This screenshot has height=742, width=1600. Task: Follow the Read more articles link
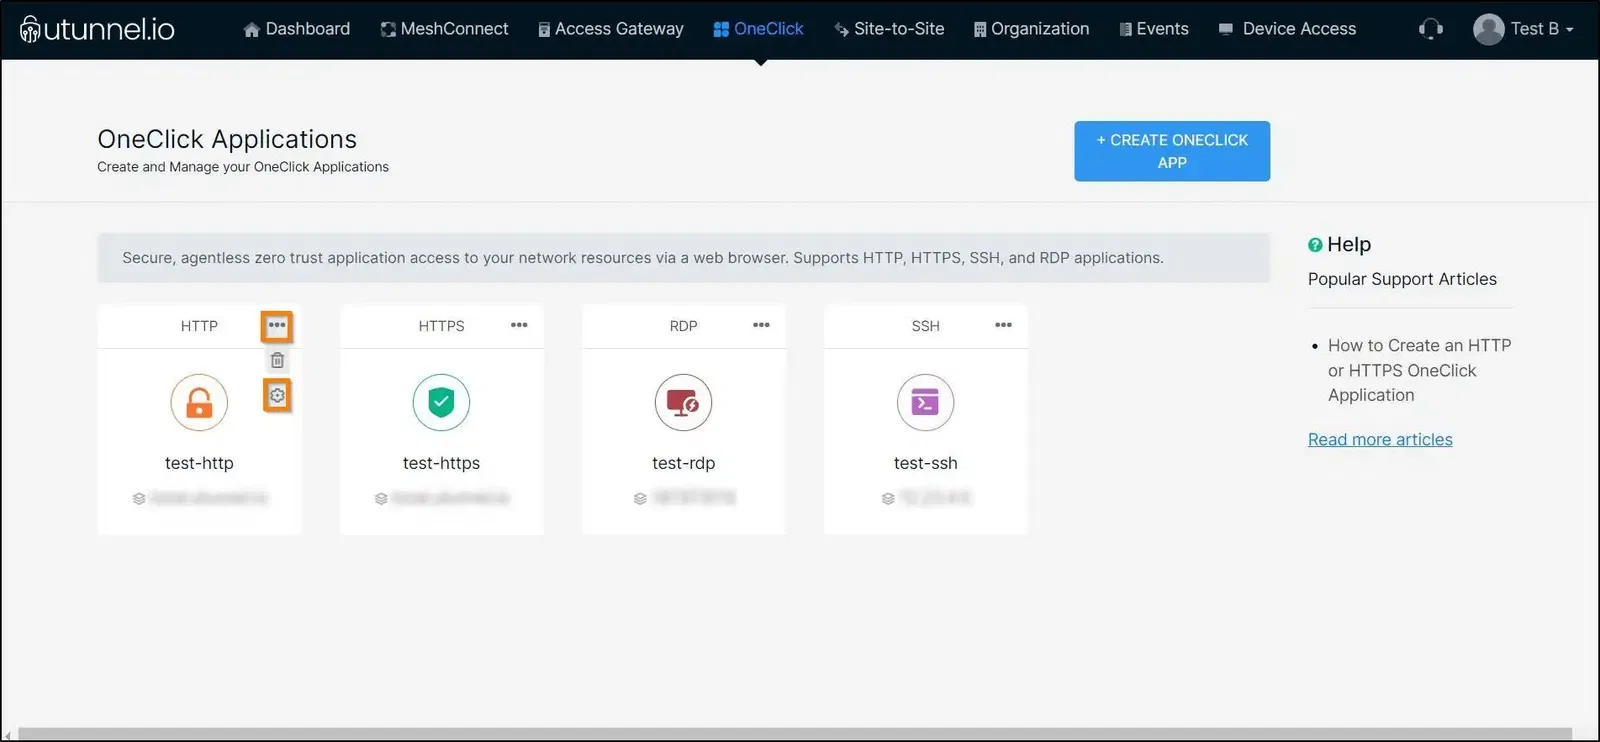coord(1380,439)
